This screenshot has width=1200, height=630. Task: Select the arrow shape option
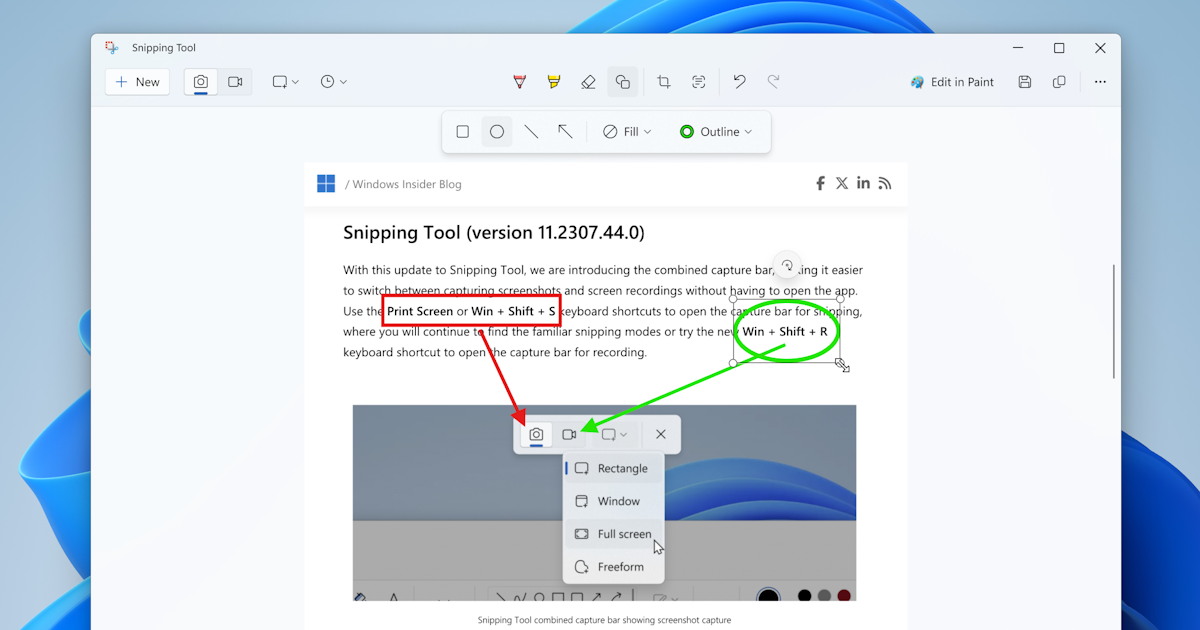565,131
